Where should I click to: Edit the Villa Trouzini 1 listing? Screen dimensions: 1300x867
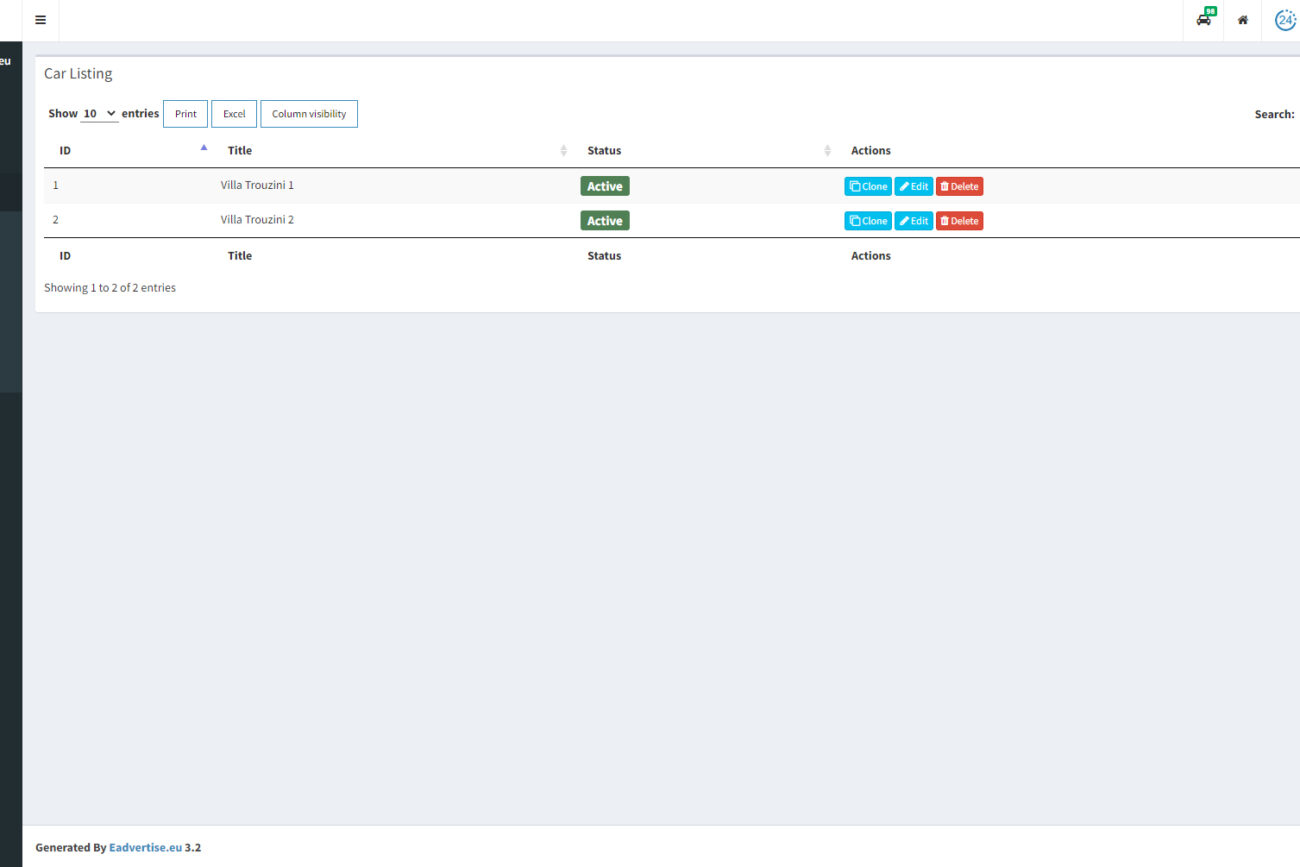(913, 186)
